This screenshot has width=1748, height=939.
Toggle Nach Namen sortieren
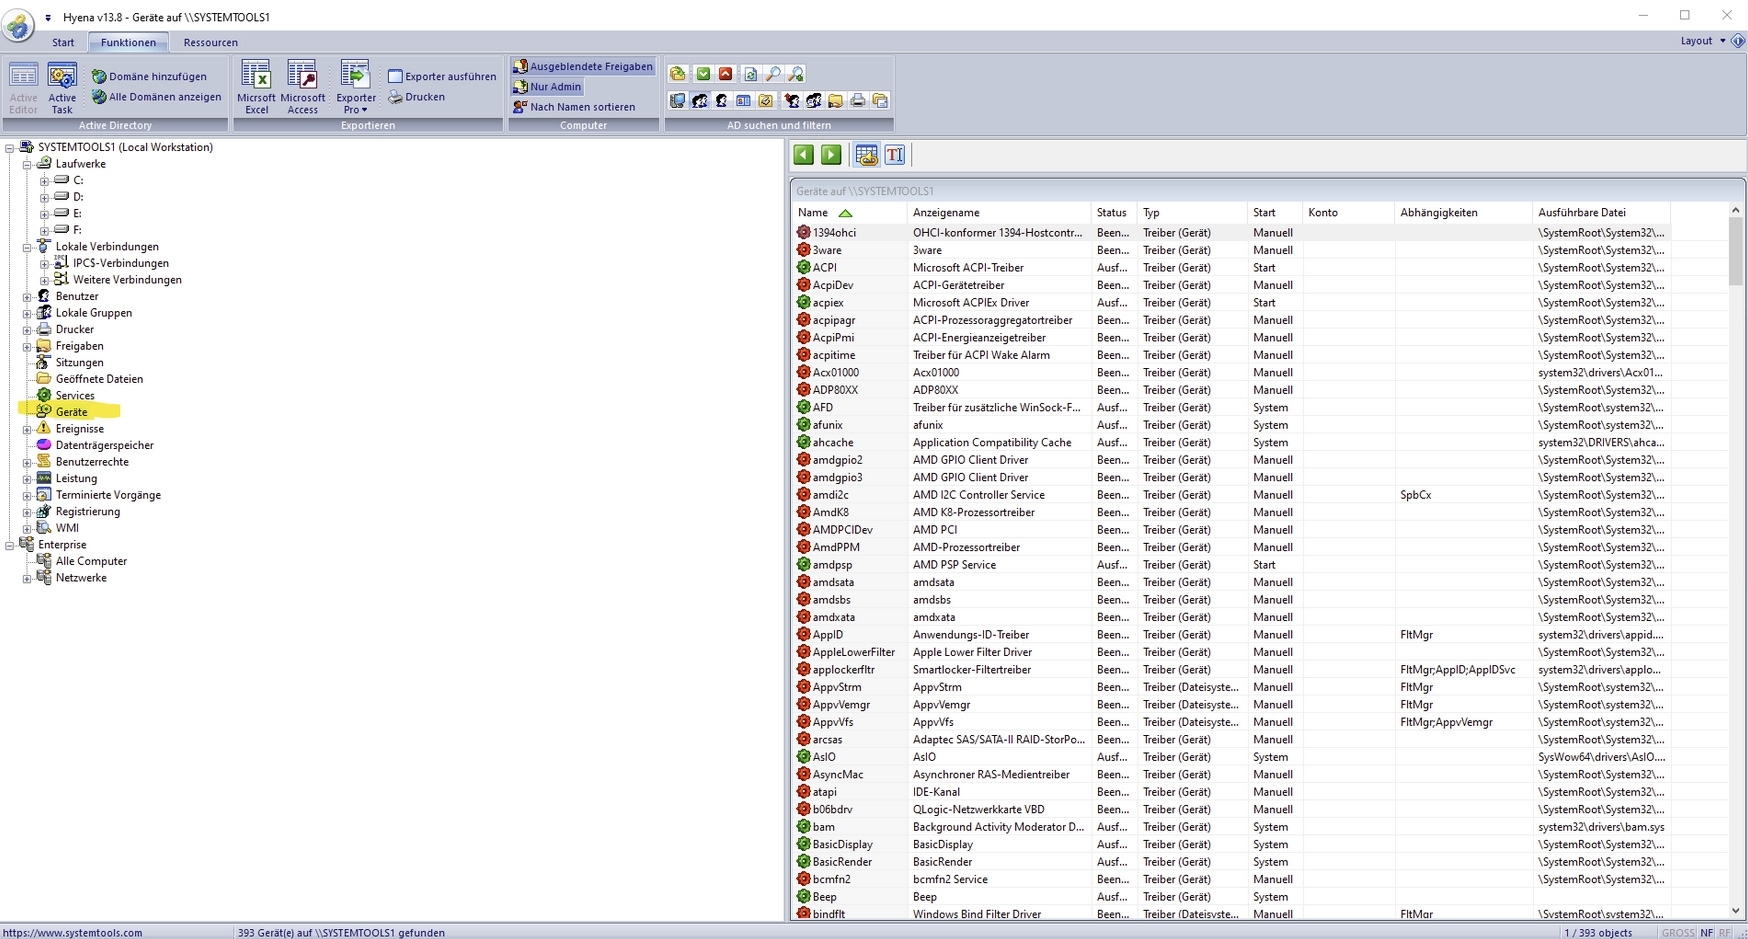coord(574,107)
